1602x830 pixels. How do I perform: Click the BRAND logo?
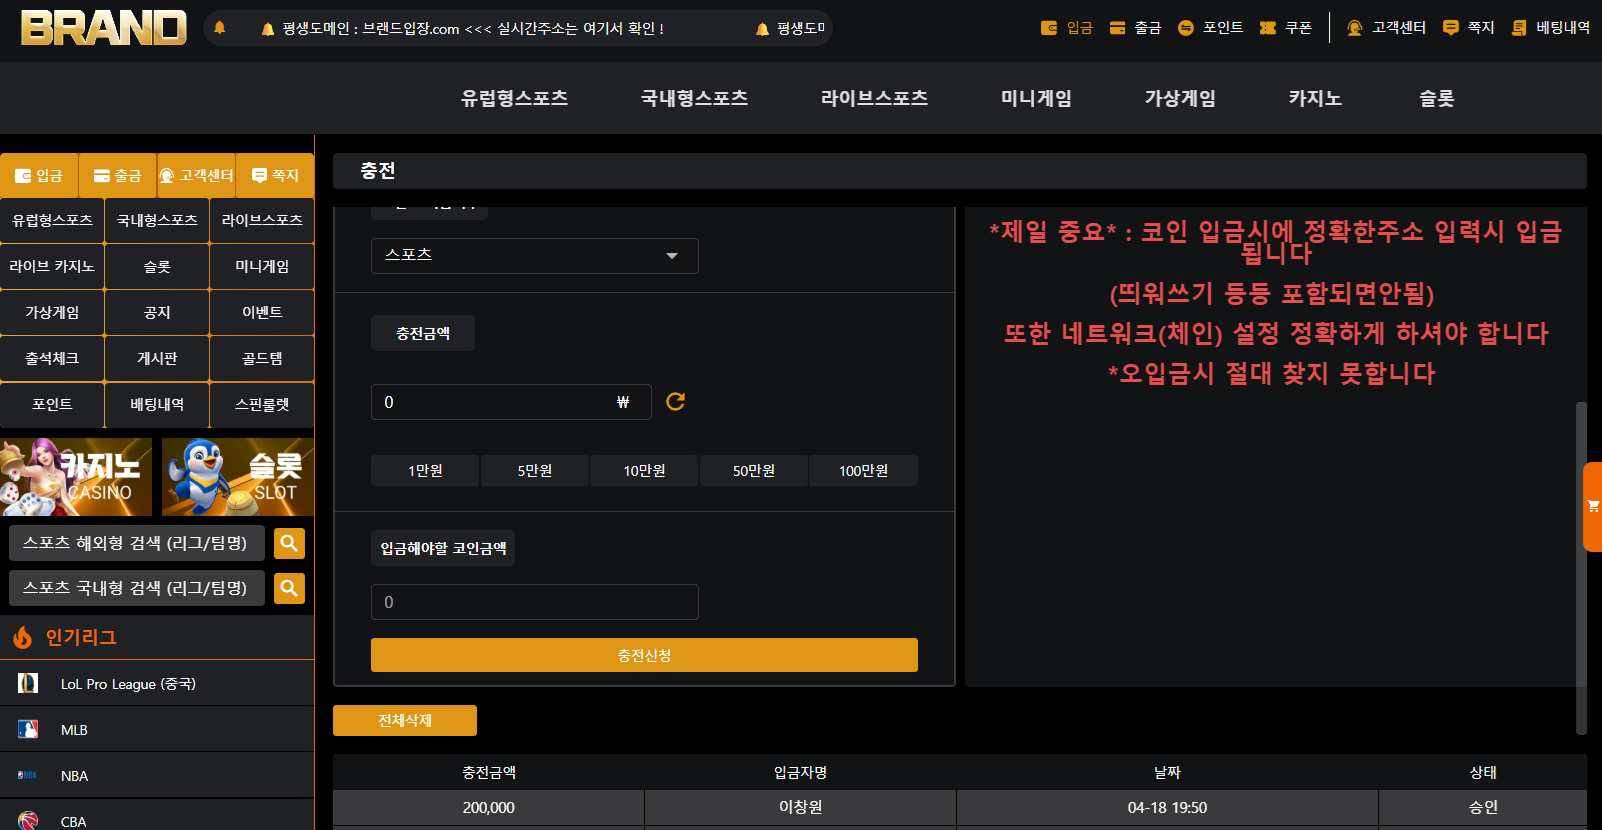pos(103,28)
